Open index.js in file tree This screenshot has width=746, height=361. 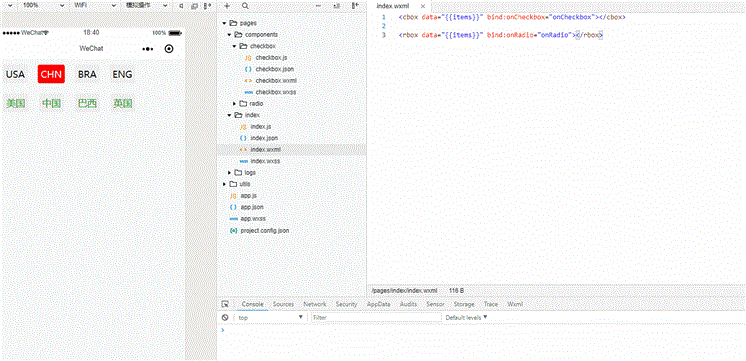tap(261, 127)
